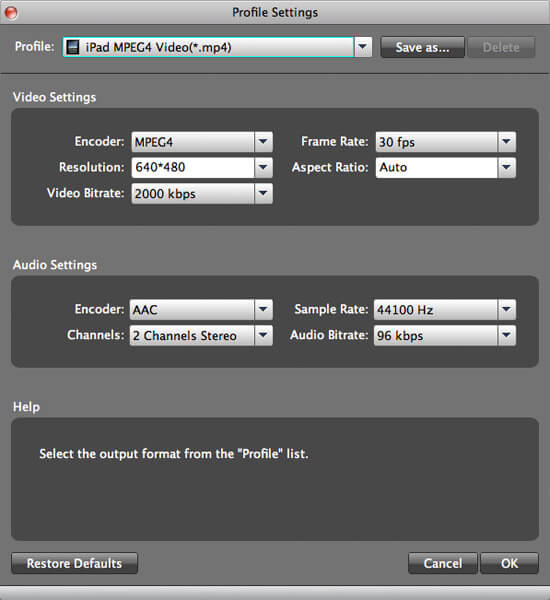This screenshot has width=550, height=600.
Task: Click the Profile Settings window title
Action: [x=275, y=12]
